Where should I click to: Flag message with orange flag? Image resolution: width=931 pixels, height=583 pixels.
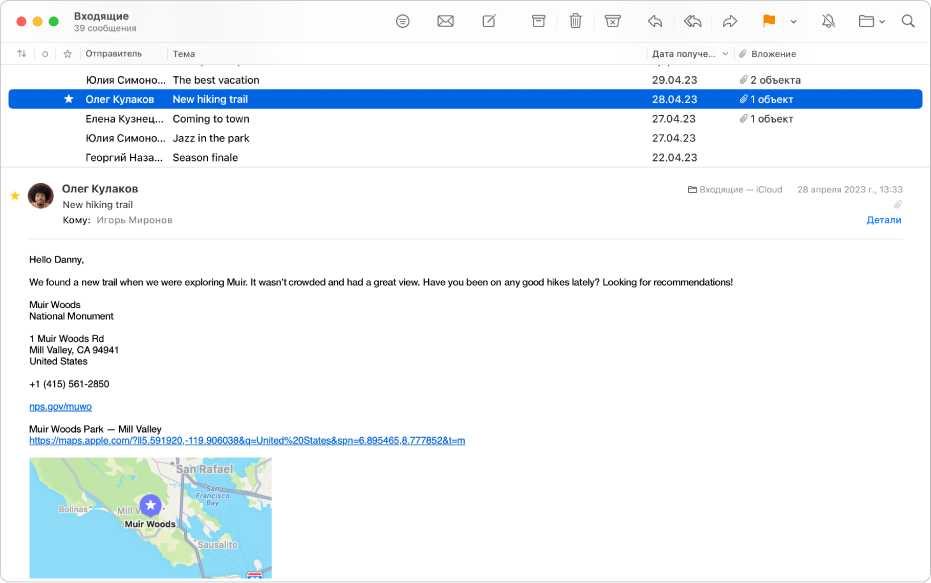click(x=769, y=21)
